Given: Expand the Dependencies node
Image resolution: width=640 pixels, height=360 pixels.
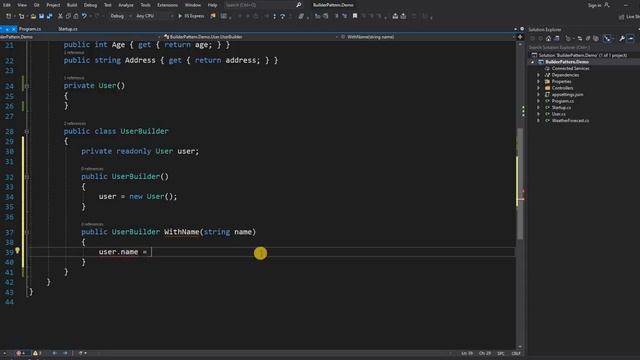Looking at the screenshot, I should tap(538, 75).
